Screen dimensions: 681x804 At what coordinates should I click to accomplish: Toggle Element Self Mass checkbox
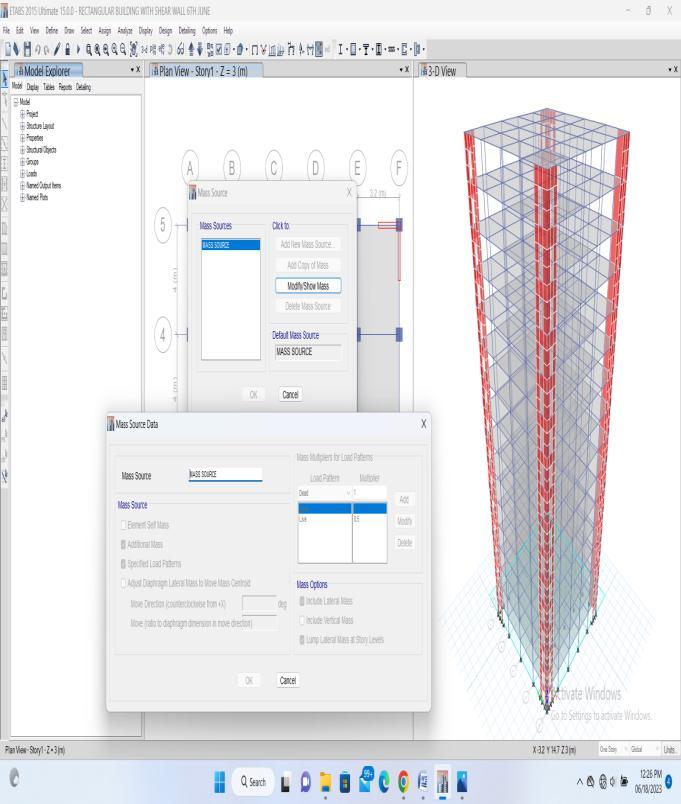pyautogui.click(x=123, y=525)
